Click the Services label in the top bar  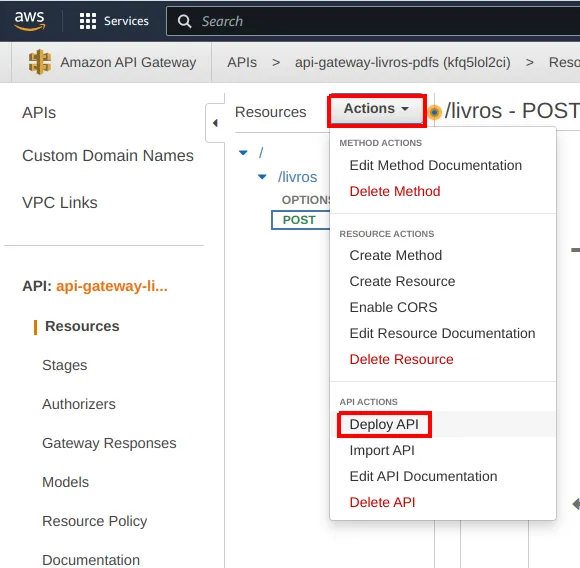click(x=126, y=21)
